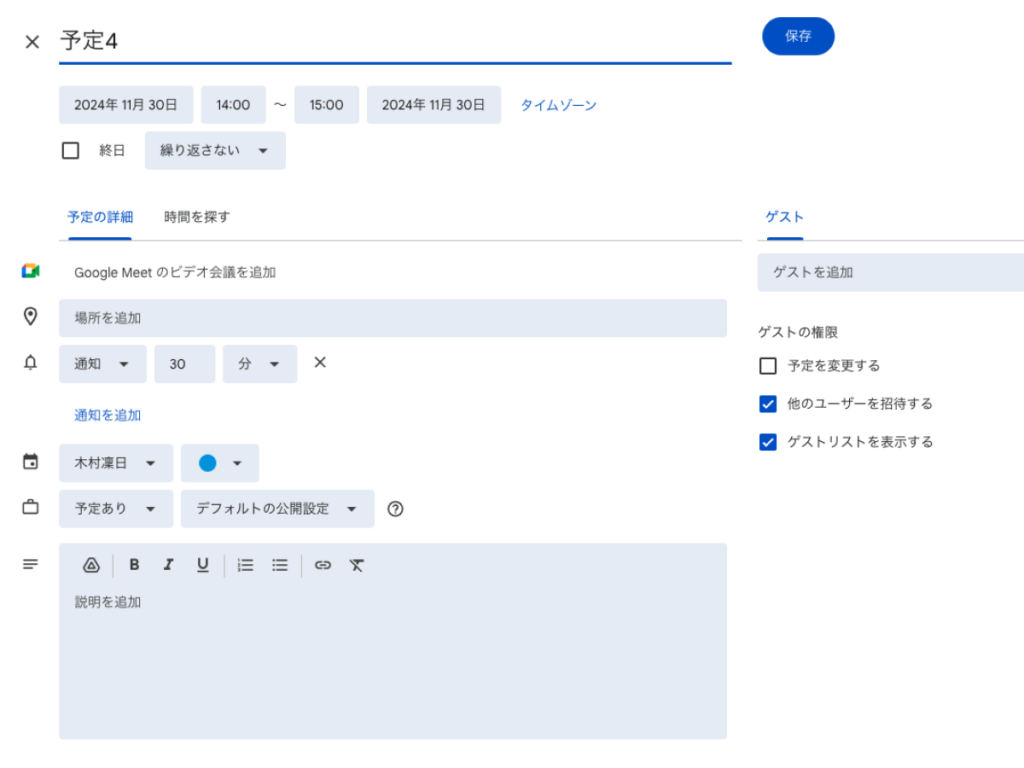Viewport: 1024px width, 768px height.
Task: Insert a bulleted list in the description
Action: (x=279, y=565)
